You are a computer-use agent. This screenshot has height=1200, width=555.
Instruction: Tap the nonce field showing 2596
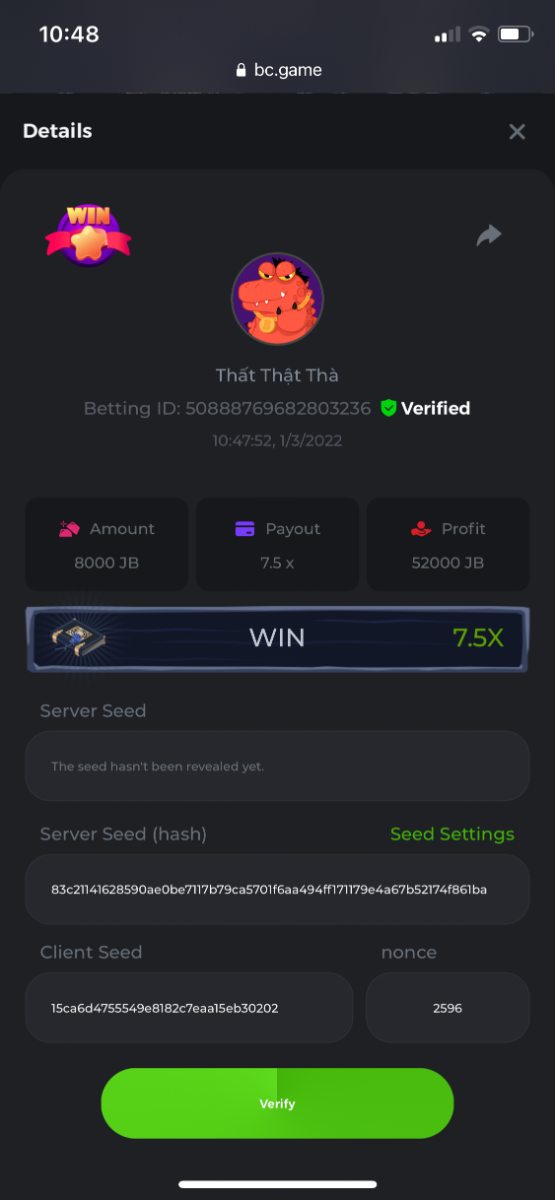pyautogui.click(x=447, y=1008)
